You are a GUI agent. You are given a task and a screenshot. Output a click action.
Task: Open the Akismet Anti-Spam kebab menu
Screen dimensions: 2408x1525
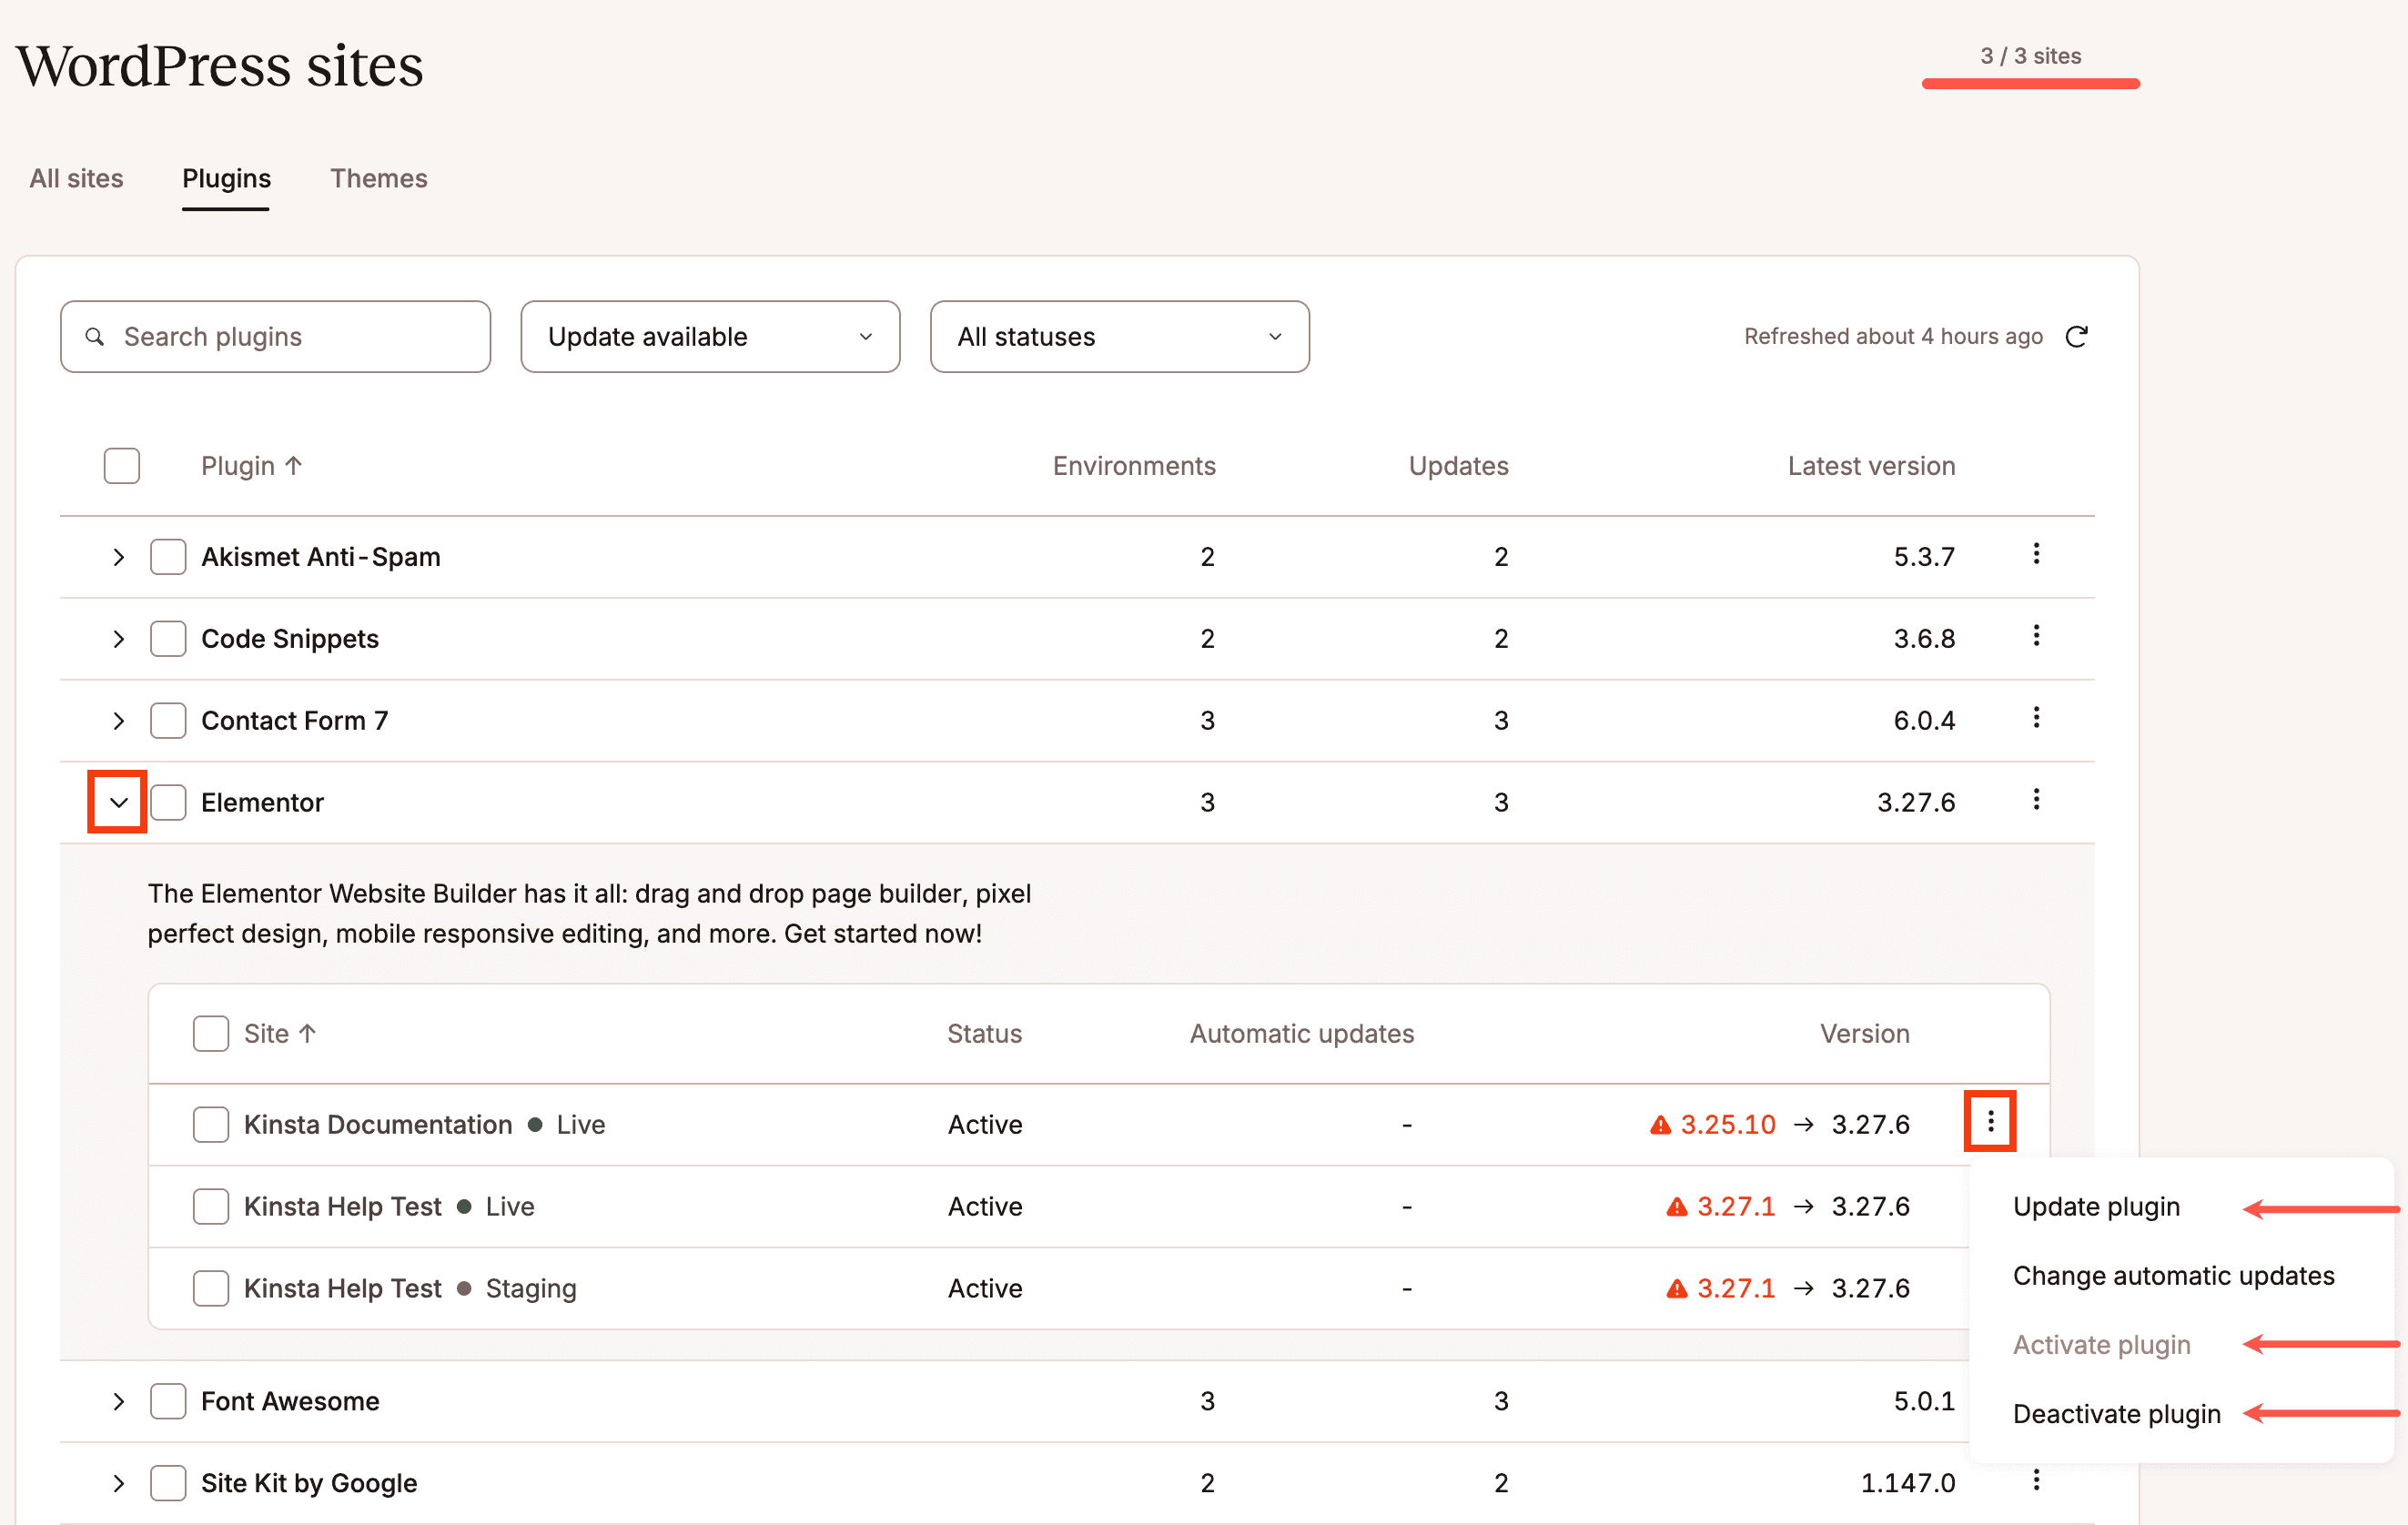[x=2036, y=554]
